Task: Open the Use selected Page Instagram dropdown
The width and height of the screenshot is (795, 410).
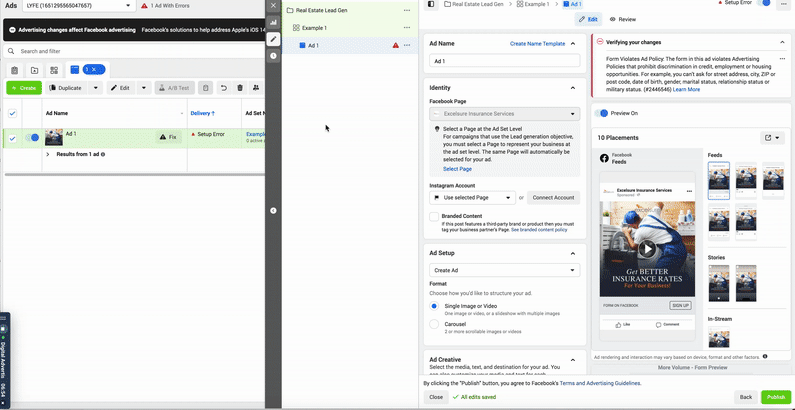Action: [x=472, y=198]
